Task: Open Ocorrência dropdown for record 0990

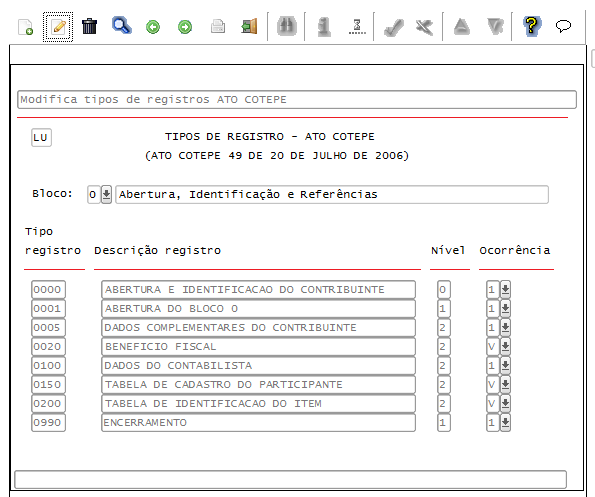Action: [x=505, y=422]
